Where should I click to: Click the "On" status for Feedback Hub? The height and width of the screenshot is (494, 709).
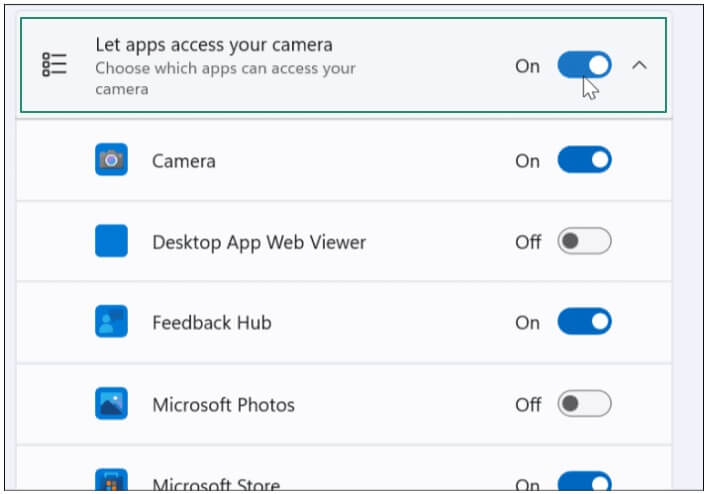point(527,323)
